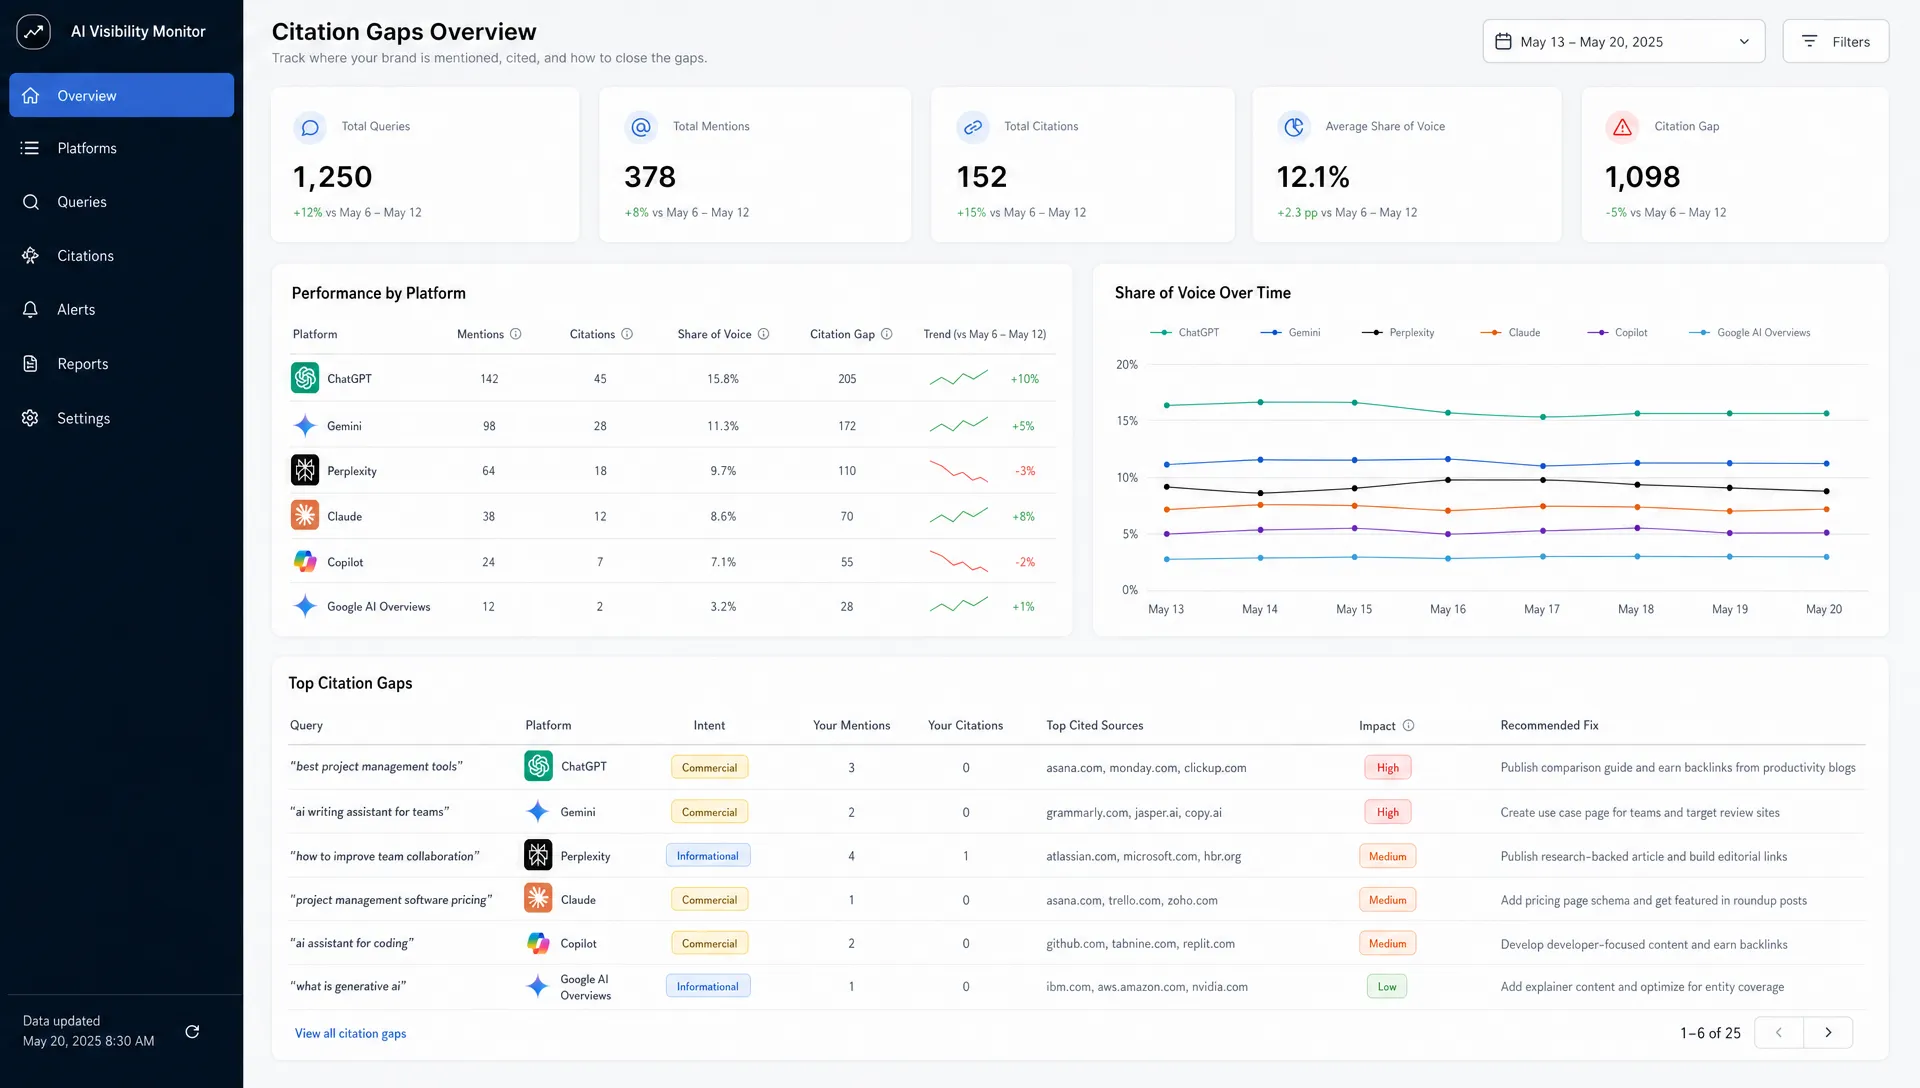Click the Total Queries chat bubble icon
This screenshot has height=1088, width=1920.
point(310,127)
